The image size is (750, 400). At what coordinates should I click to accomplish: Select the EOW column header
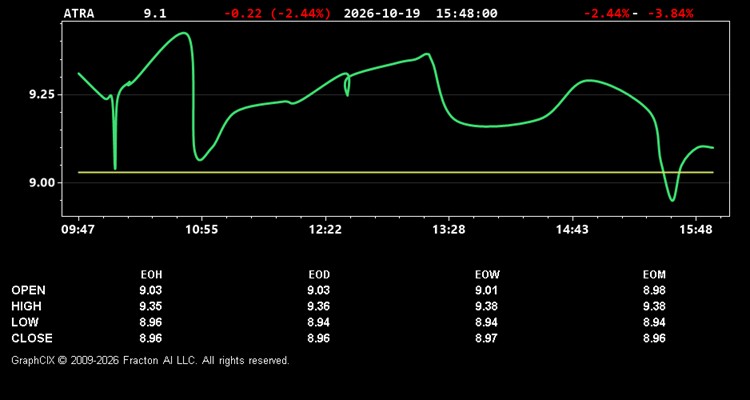[487, 275]
